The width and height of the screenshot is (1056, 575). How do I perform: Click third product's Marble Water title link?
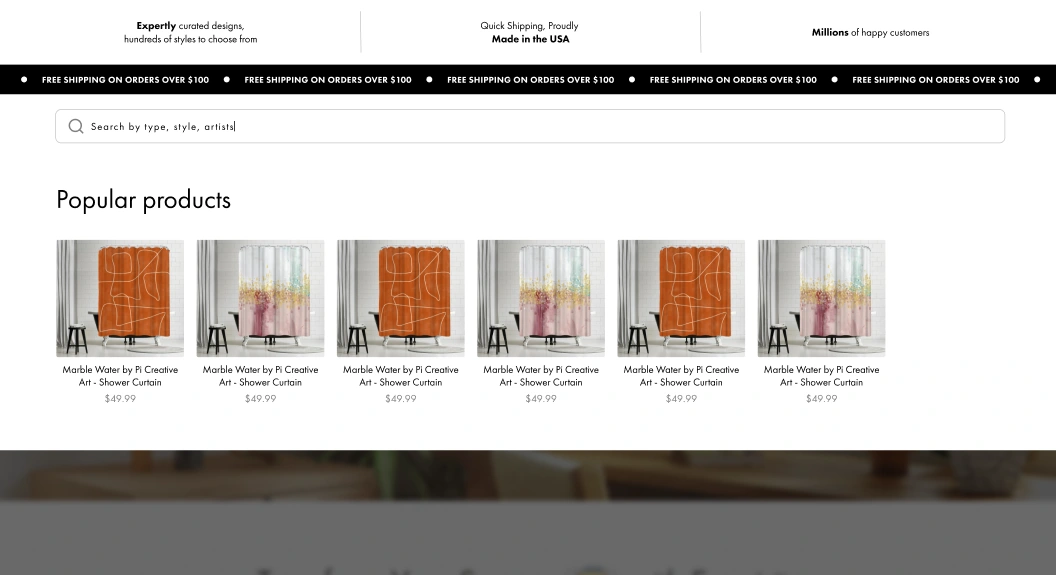coord(401,376)
